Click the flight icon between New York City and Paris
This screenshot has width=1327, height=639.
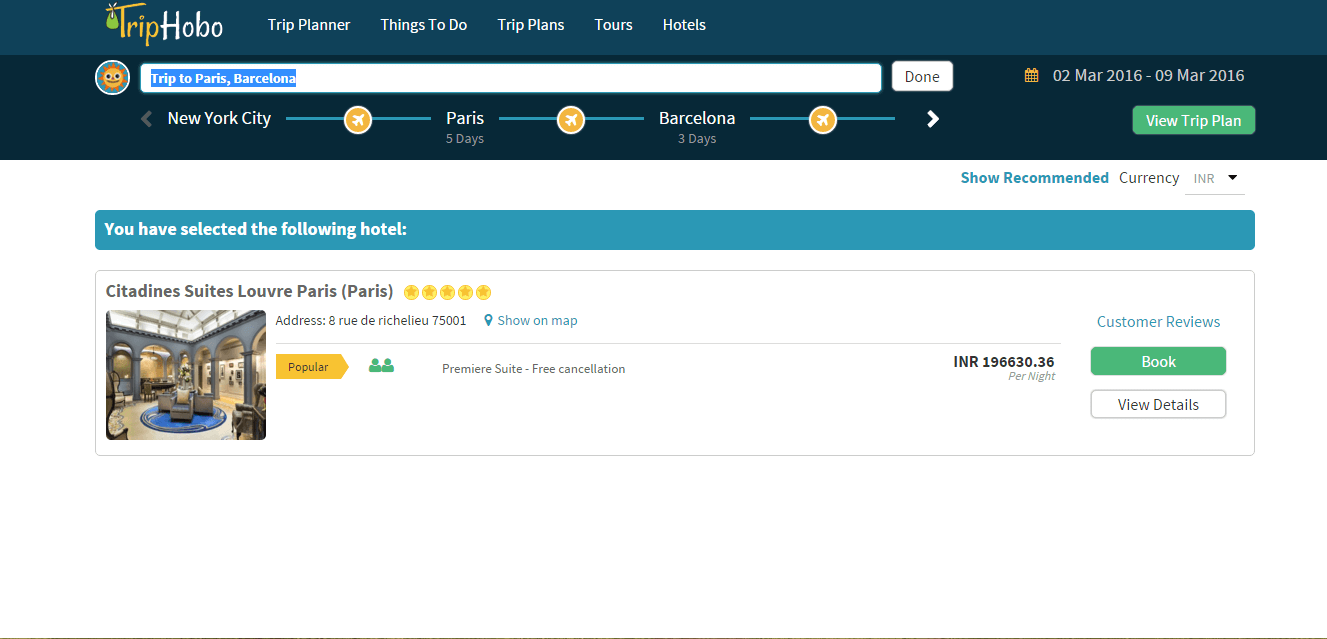(x=358, y=119)
